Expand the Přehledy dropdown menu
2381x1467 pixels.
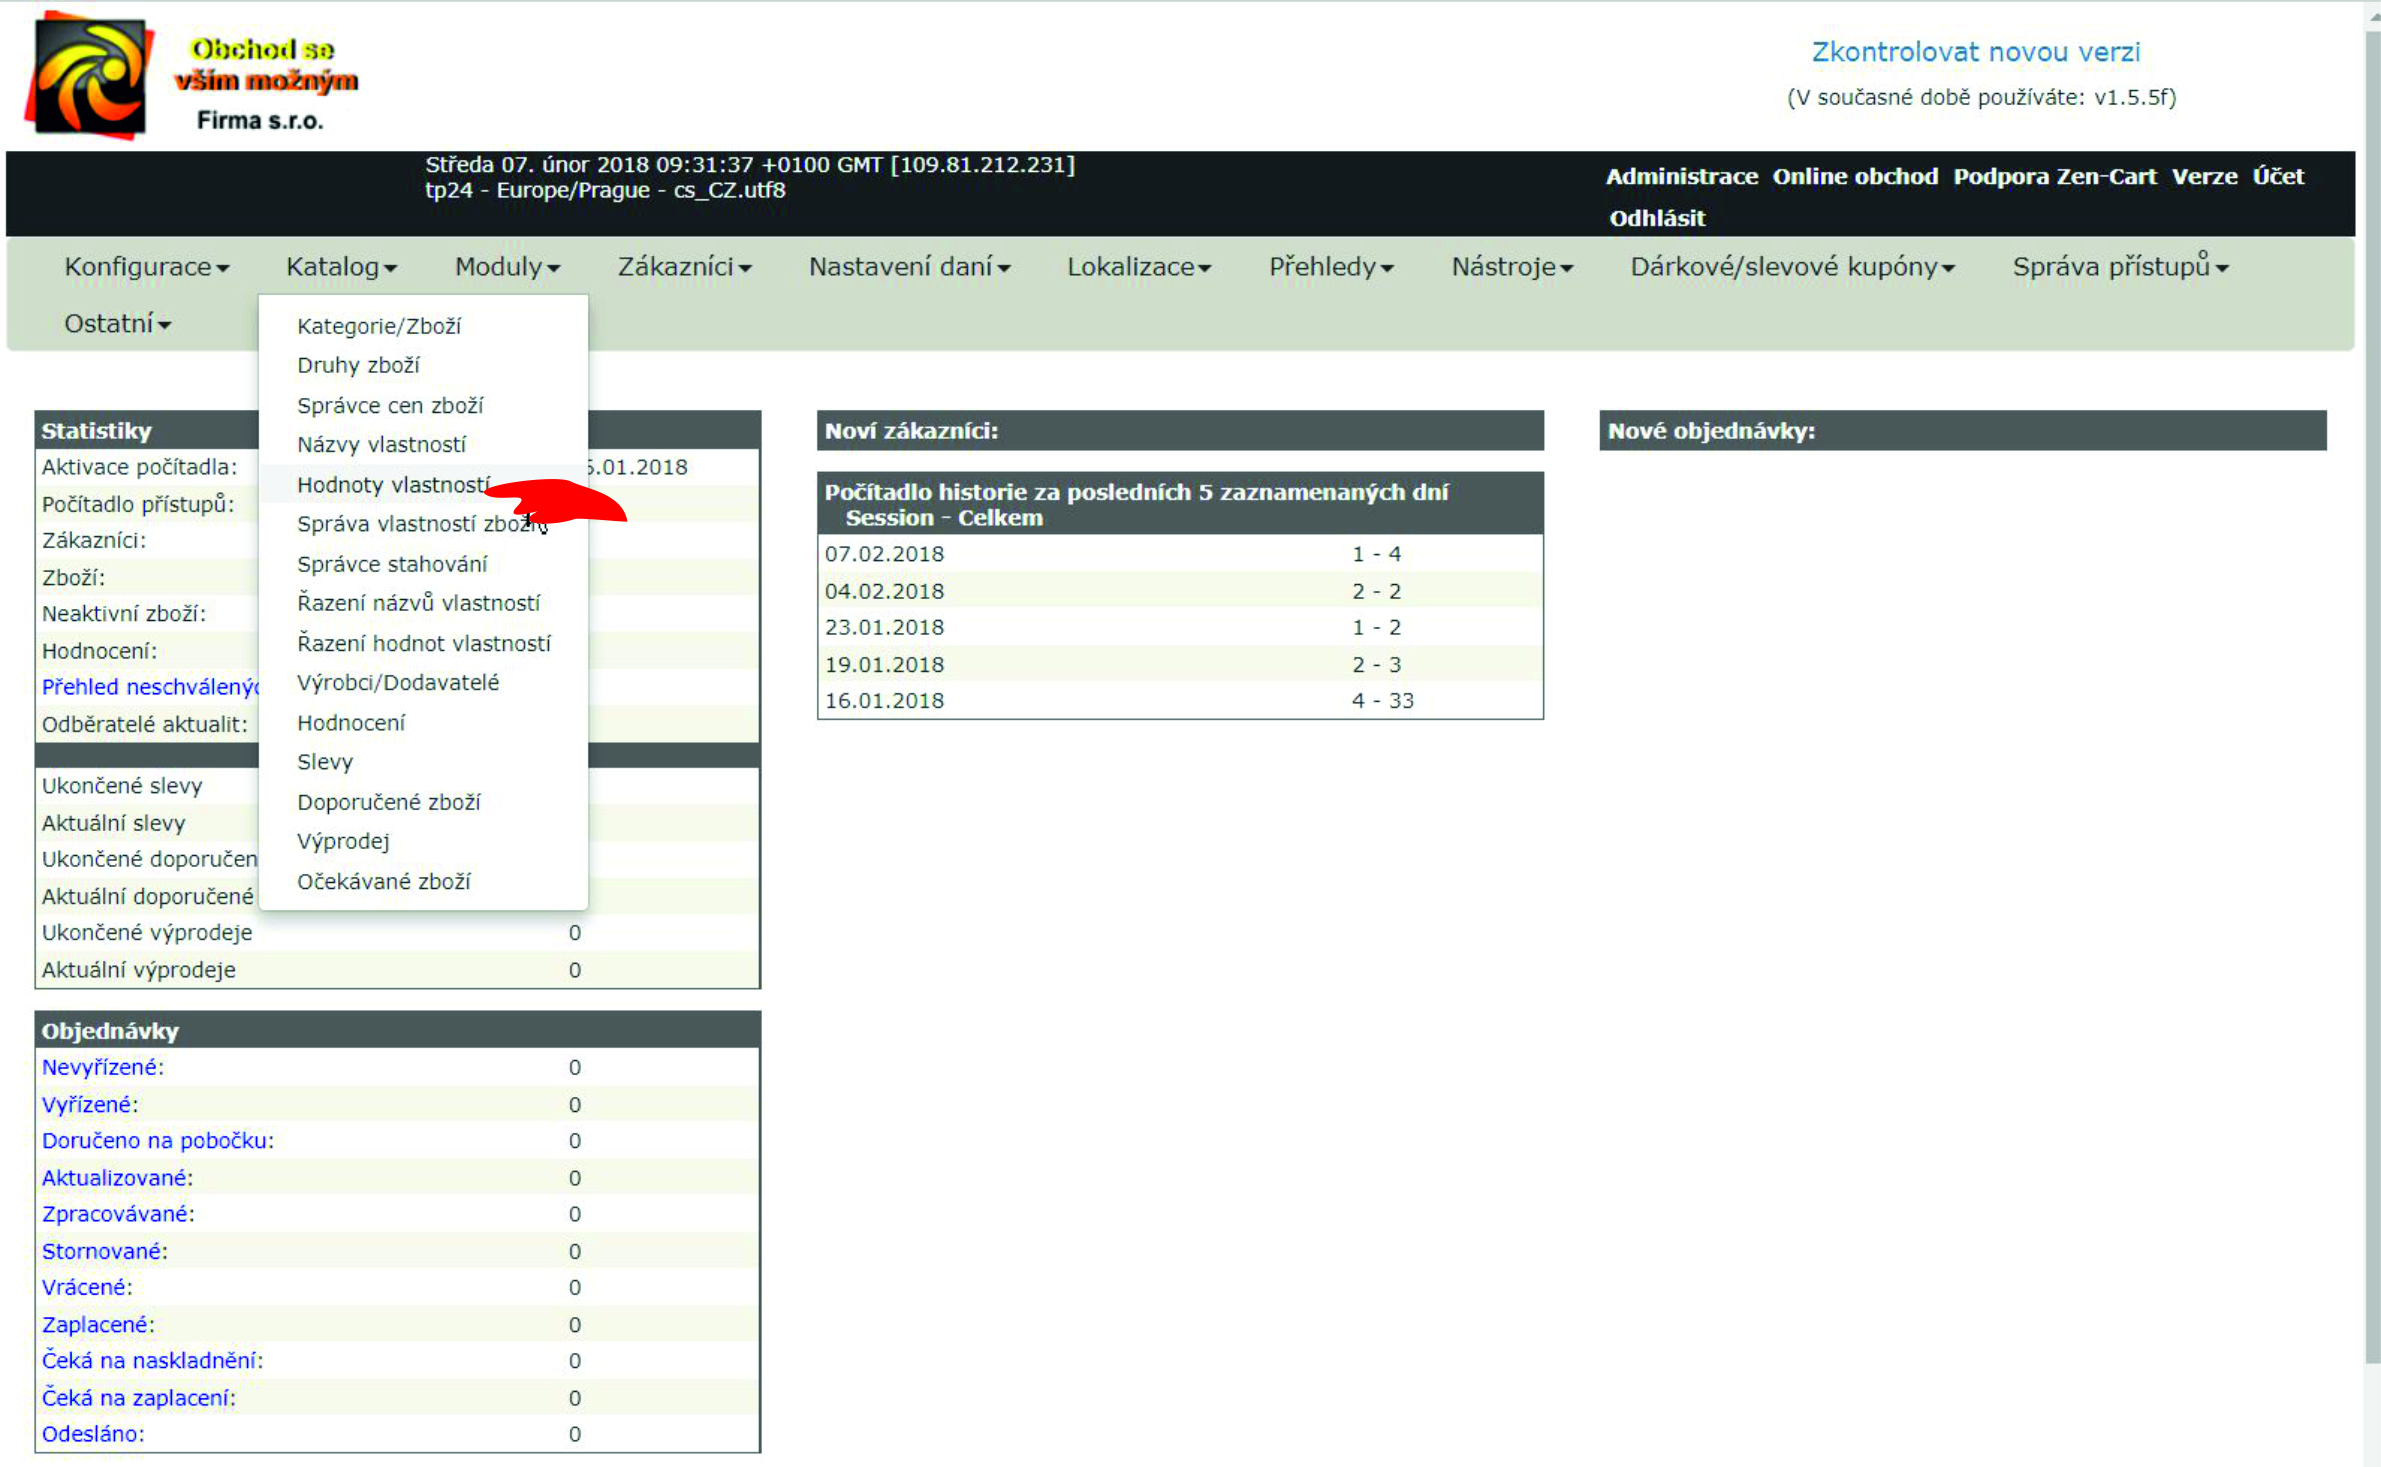(1330, 267)
